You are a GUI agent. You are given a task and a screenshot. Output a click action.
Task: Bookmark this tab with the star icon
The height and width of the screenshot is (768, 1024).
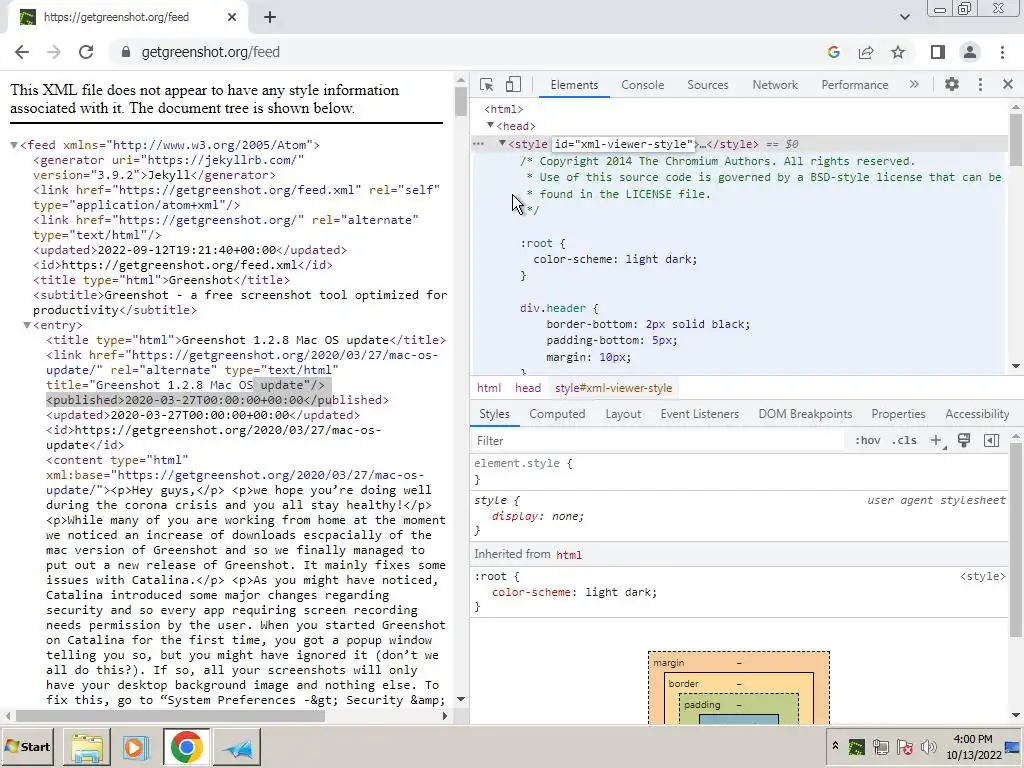(898, 52)
